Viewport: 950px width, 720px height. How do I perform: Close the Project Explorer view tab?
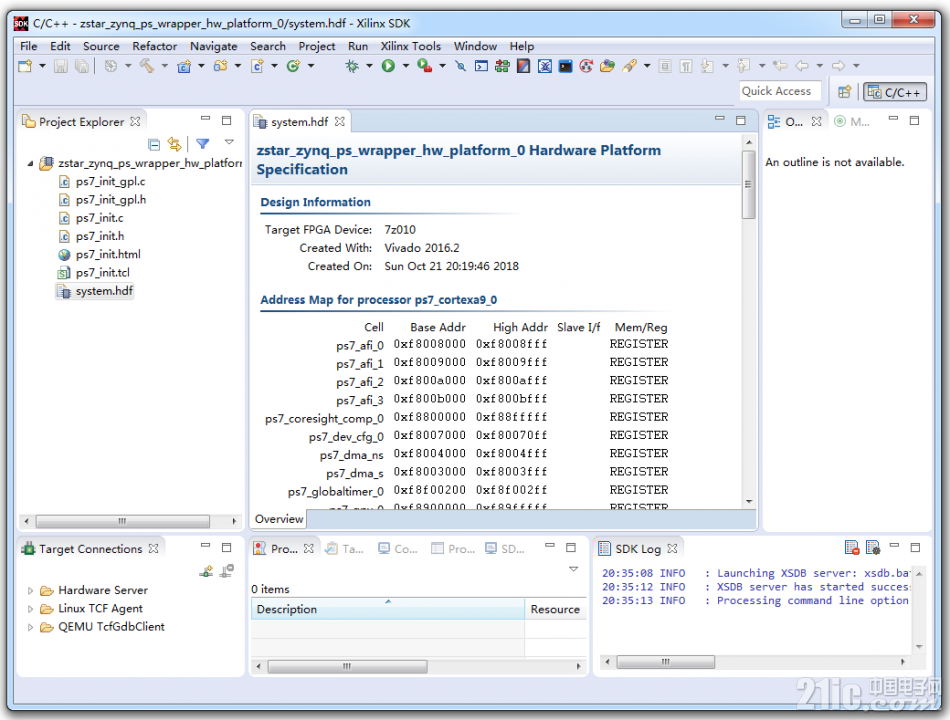(135, 121)
